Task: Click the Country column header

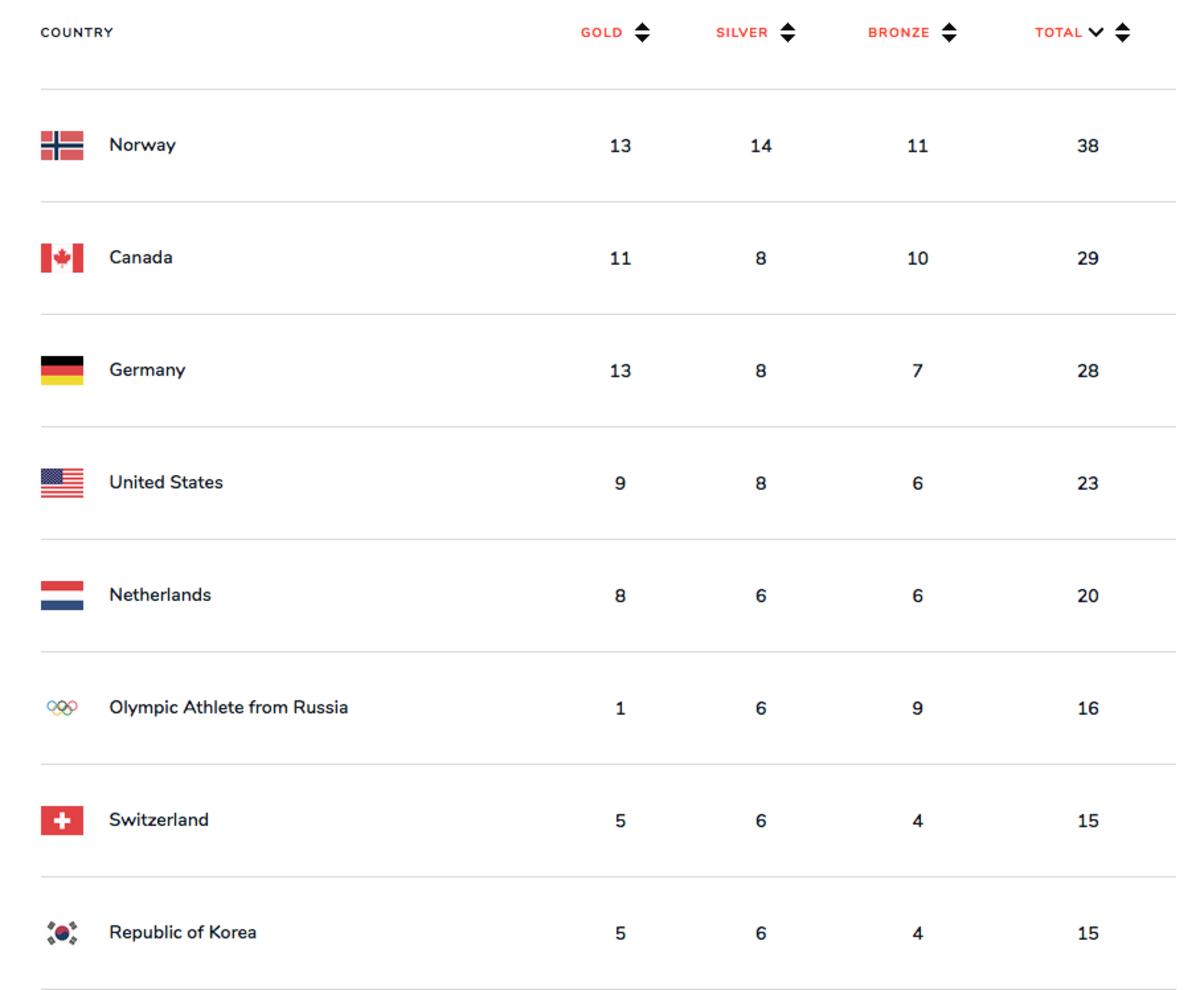Action: click(x=77, y=33)
